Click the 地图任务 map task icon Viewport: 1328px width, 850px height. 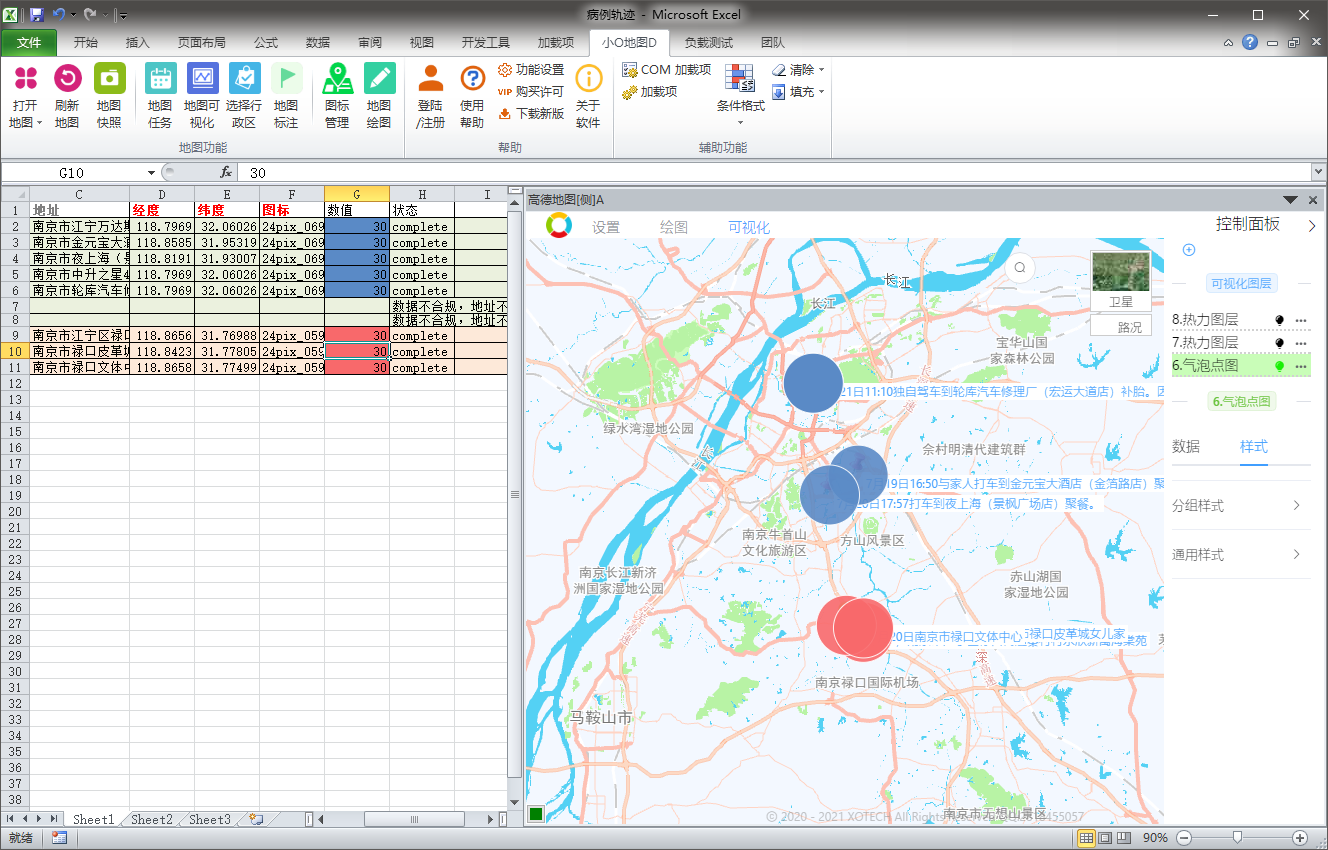160,80
